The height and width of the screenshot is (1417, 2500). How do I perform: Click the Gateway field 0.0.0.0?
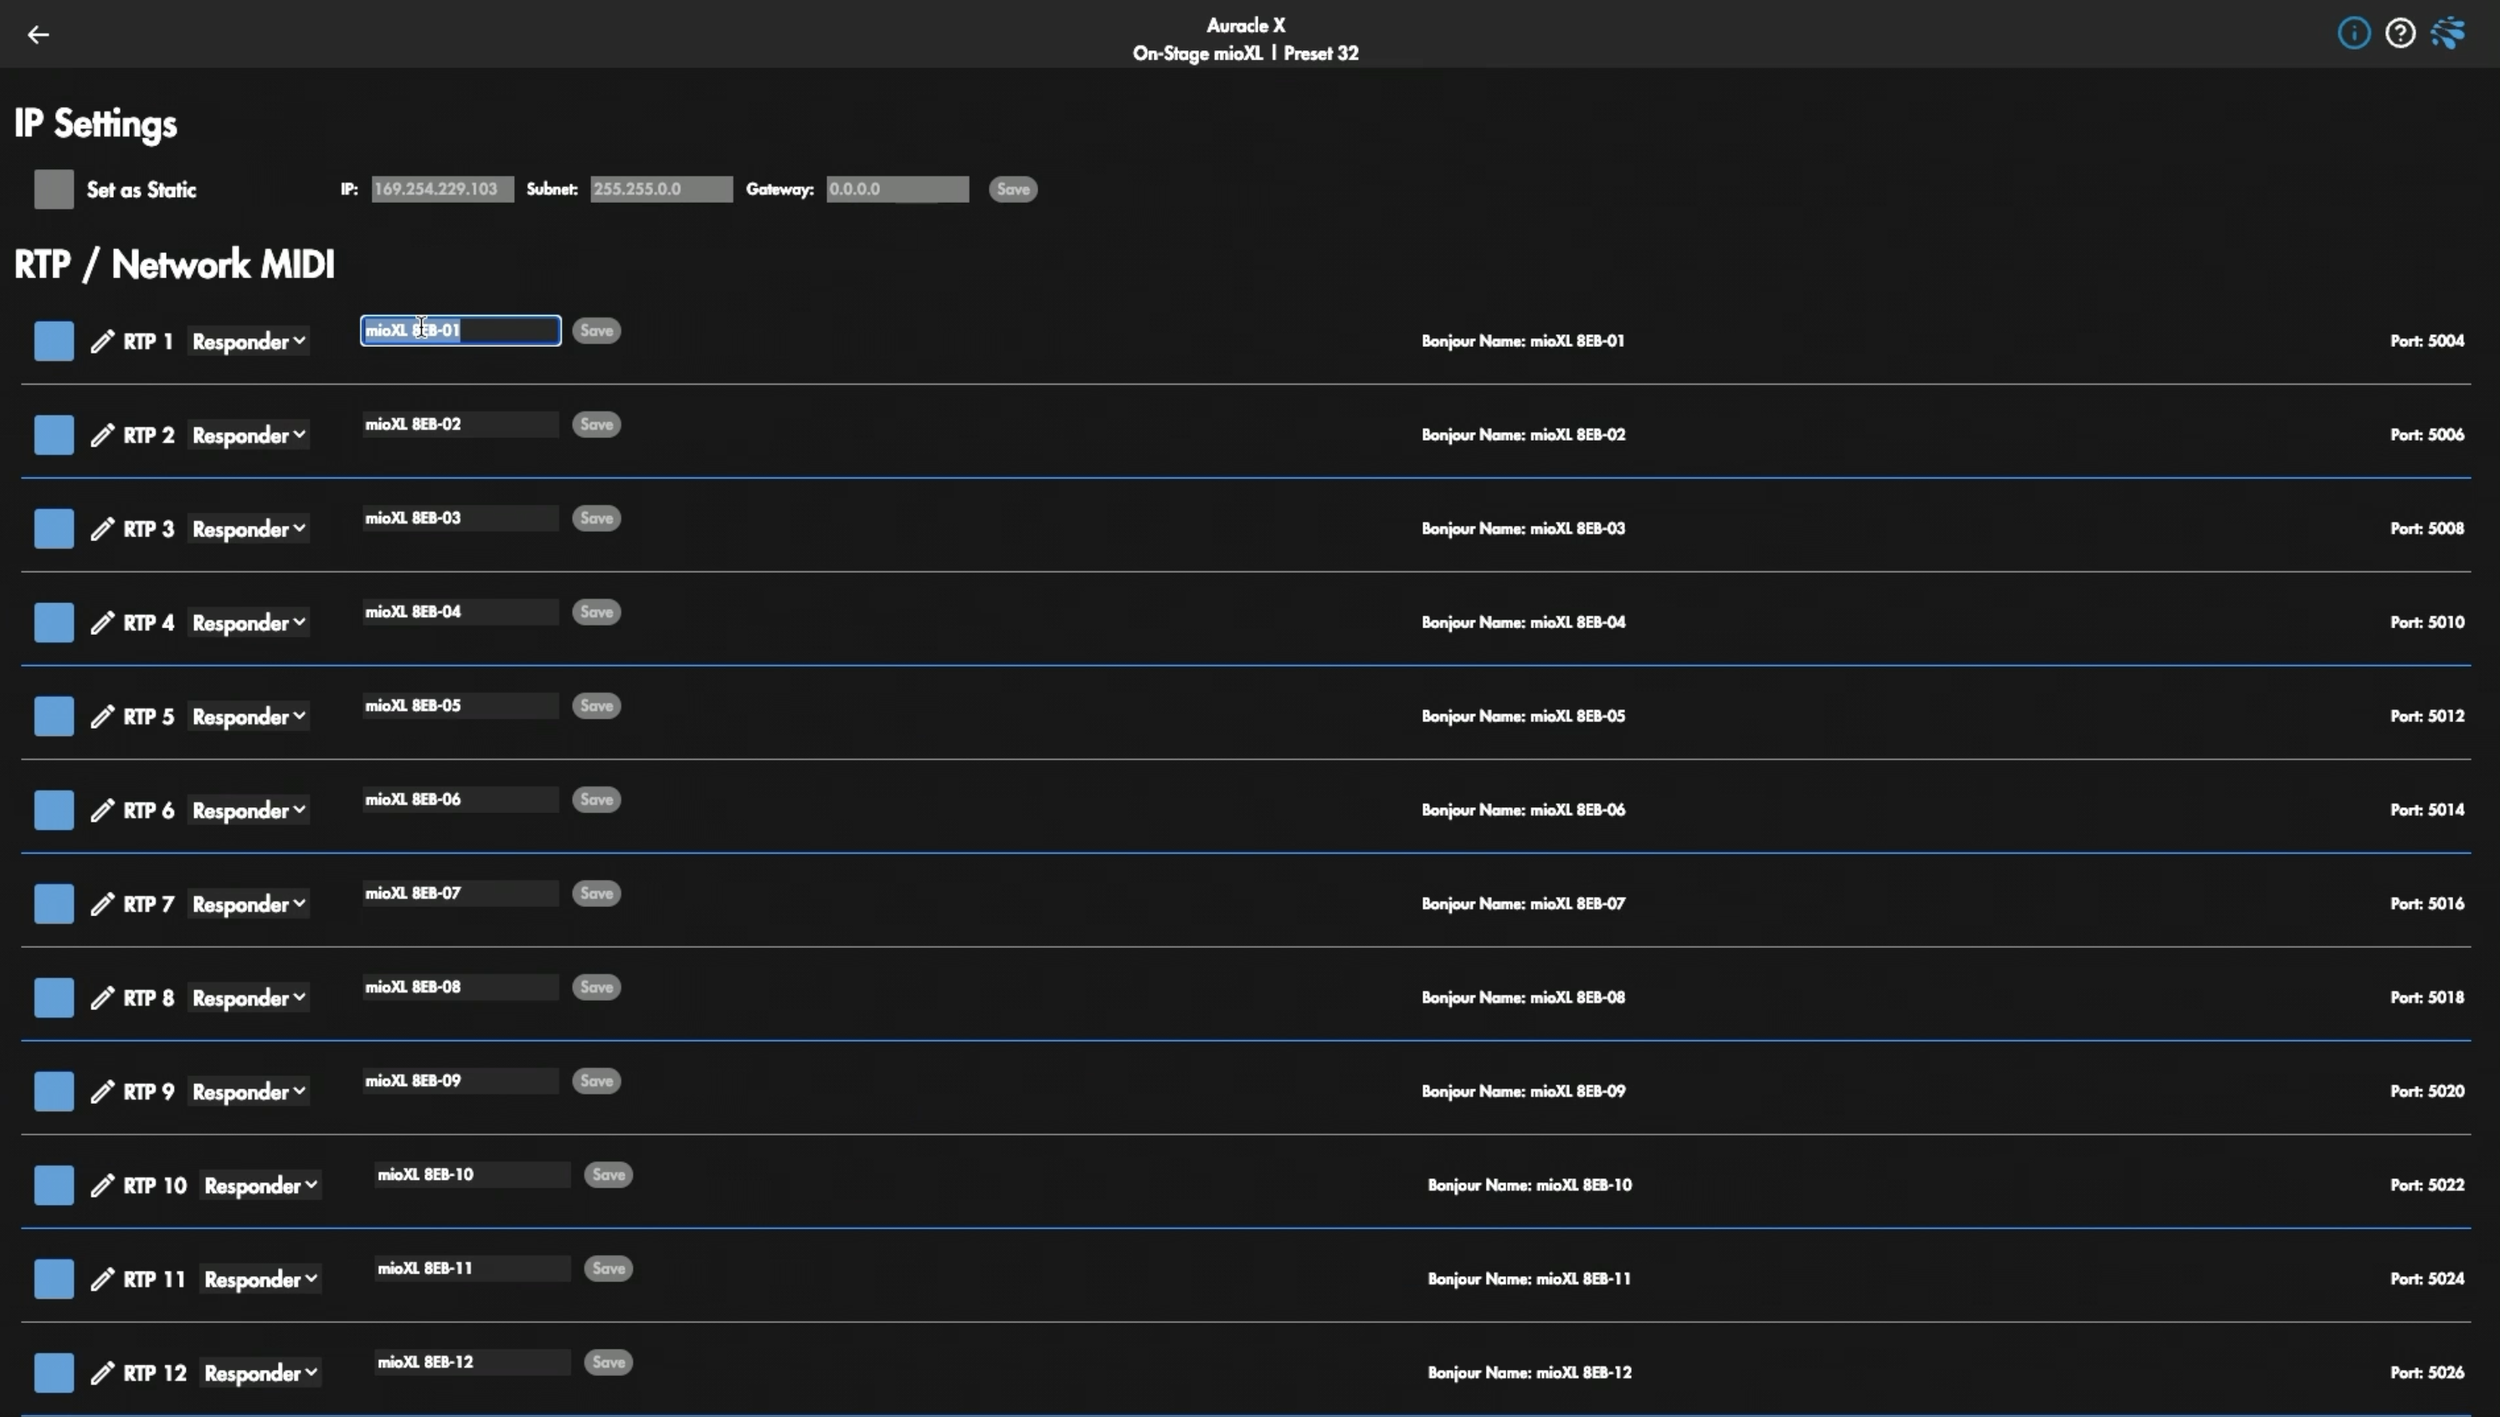click(897, 189)
